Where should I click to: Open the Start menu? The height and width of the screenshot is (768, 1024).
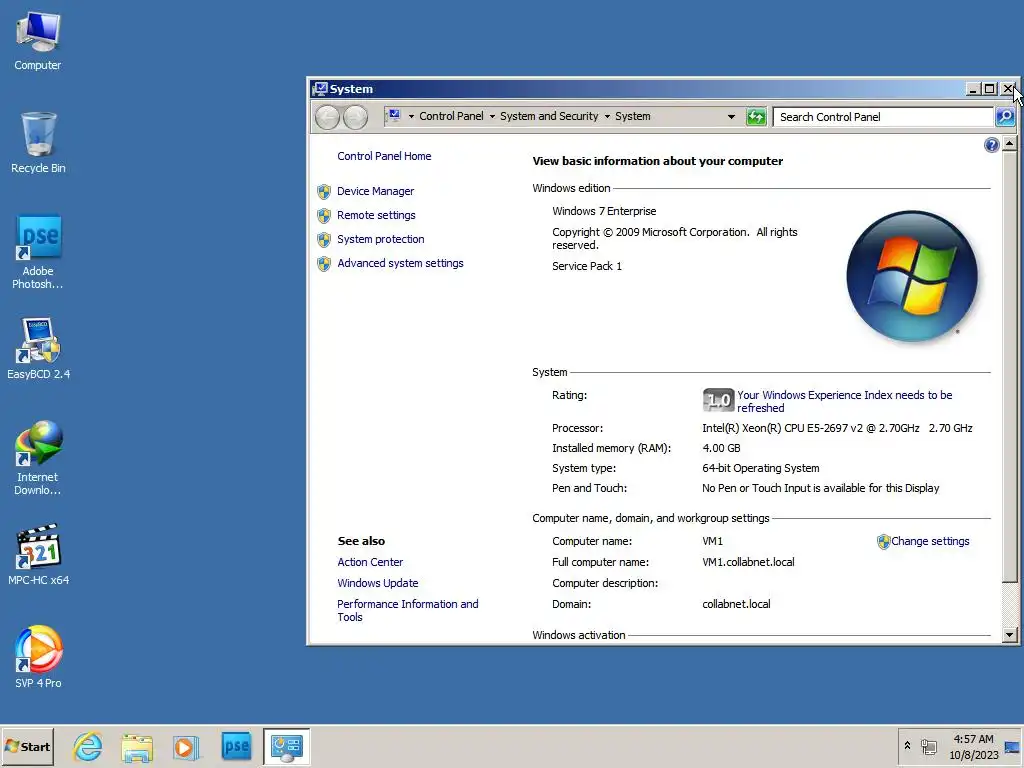click(27, 746)
